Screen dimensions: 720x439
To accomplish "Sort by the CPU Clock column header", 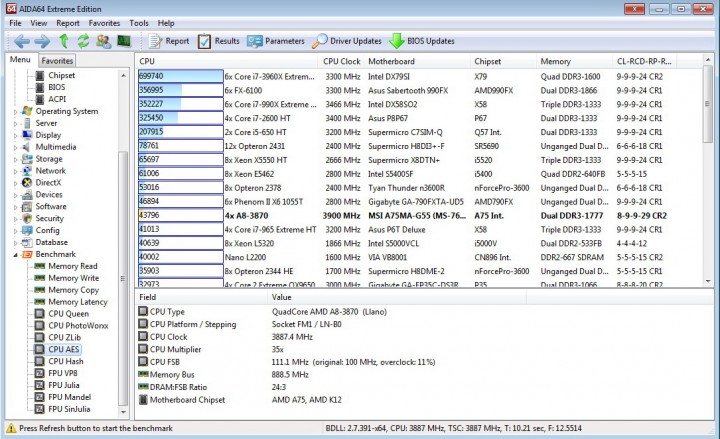I will pos(342,61).
